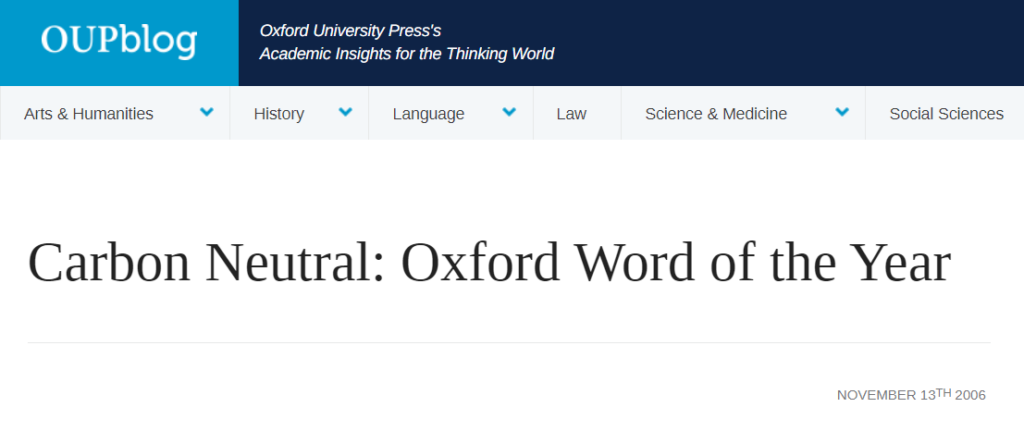
Task: Select the Social Sciences menu item
Action: click(946, 113)
